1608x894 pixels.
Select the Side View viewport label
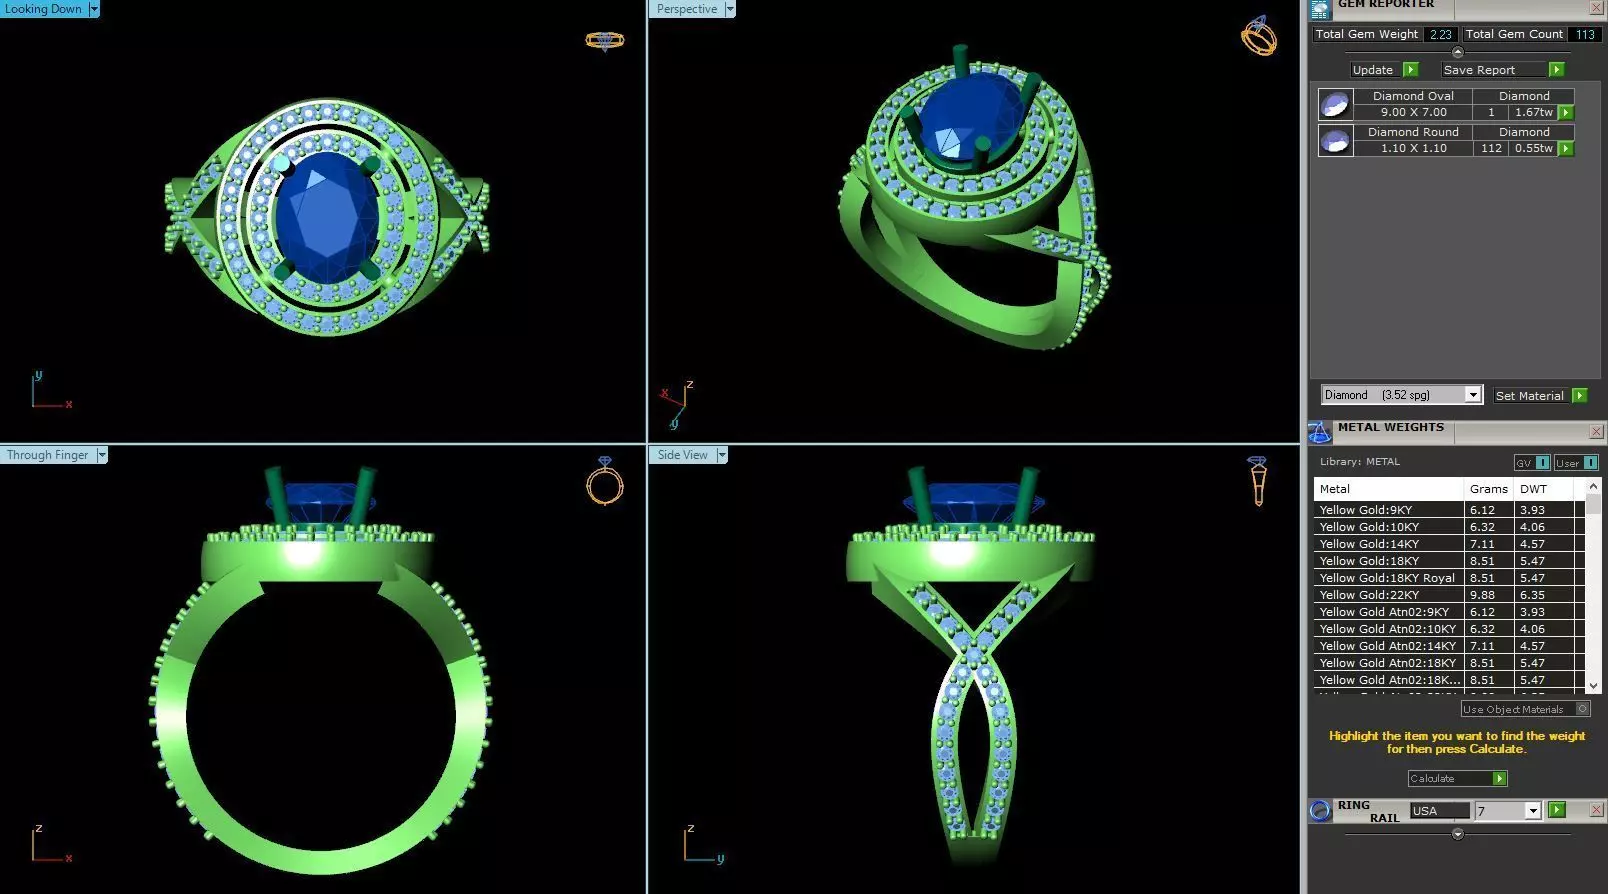683,455
